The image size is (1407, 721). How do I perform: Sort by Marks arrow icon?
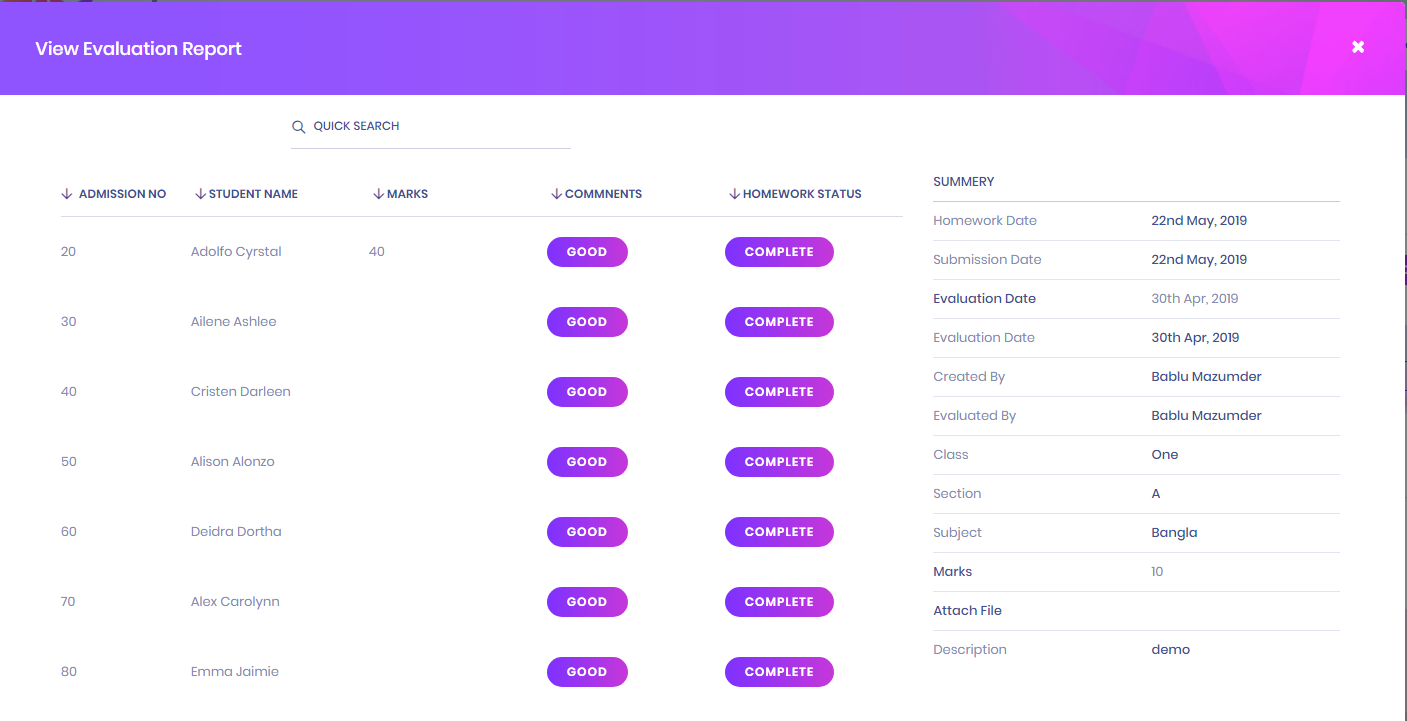[x=378, y=194]
